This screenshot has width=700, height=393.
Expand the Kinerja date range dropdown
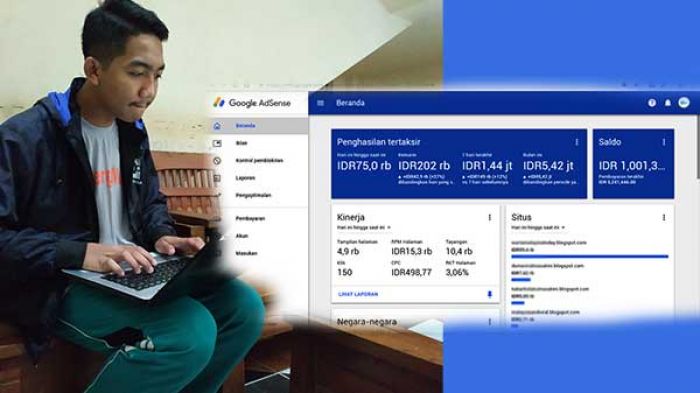[364, 228]
